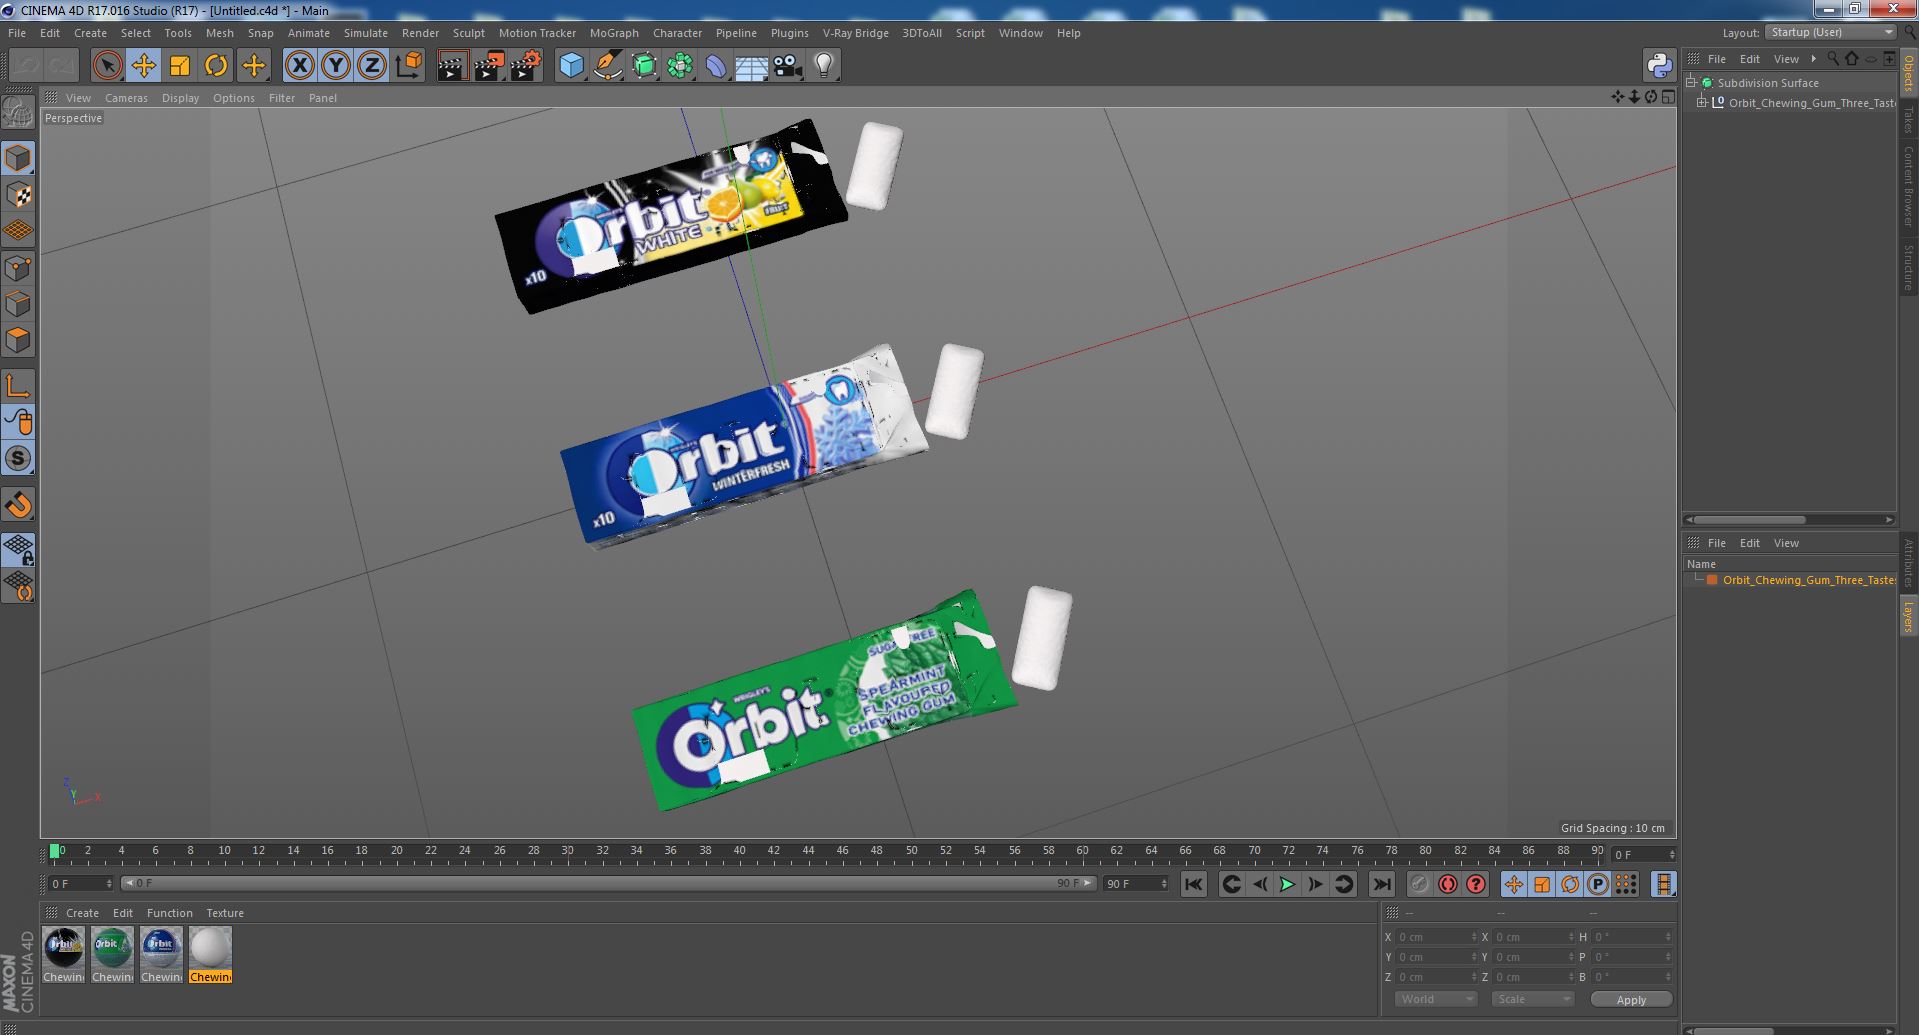Add a Cube primitive object
This screenshot has width=1919, height=1035.
[x=571, y=66]
